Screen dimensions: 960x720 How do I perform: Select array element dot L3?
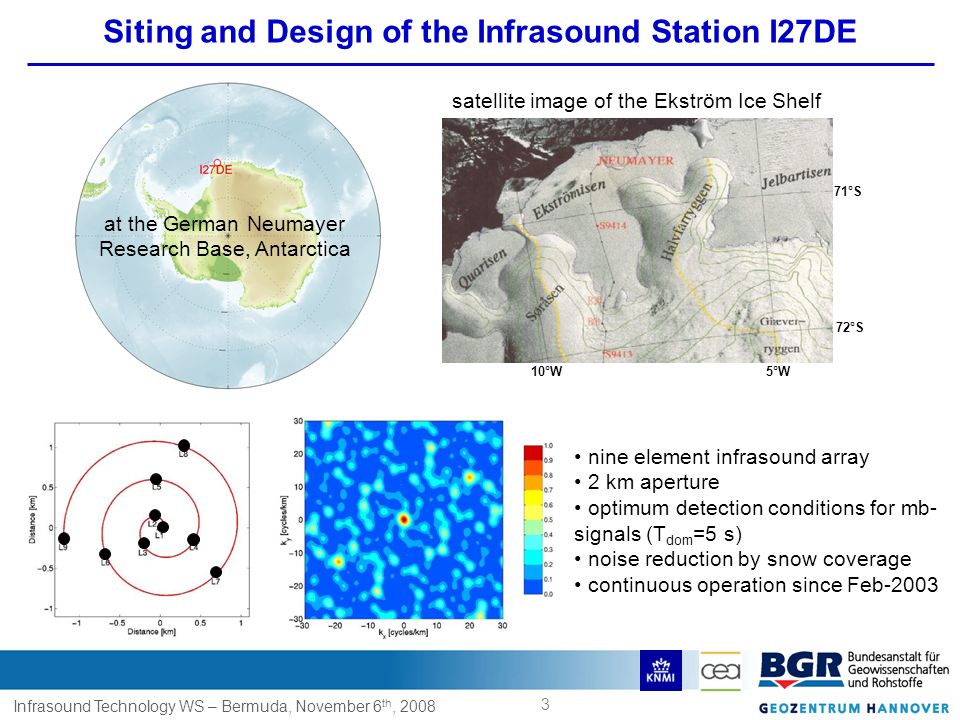click(x=144, y=543)
